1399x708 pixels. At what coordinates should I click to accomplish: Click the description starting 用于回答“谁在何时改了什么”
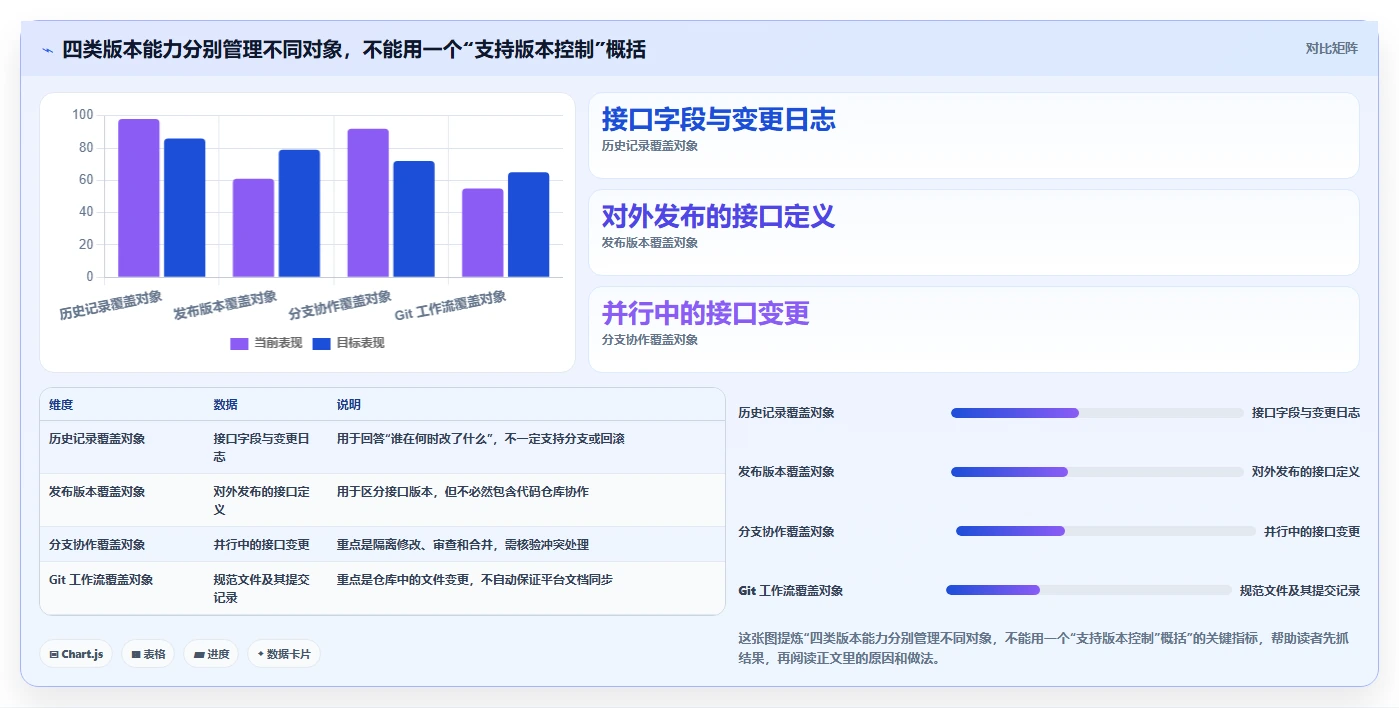click(x=481, y=439)
